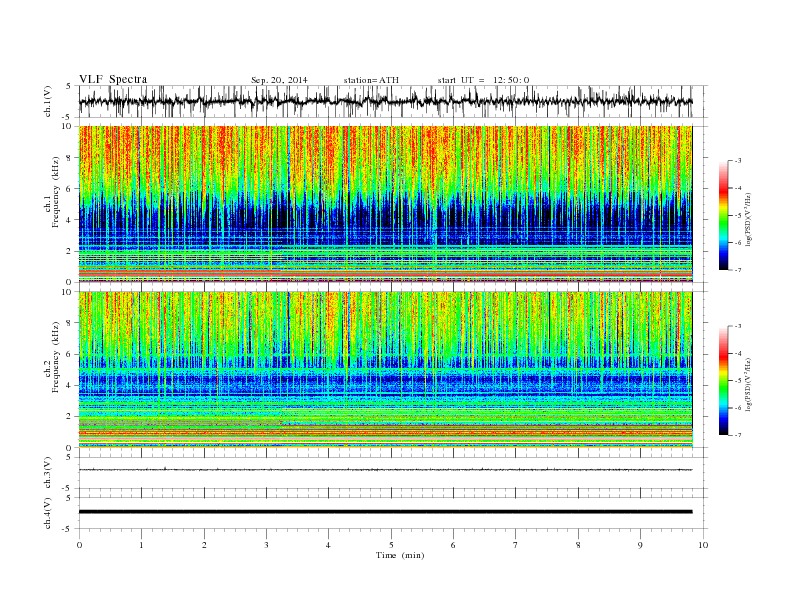Click time axis tick label "4"
This screenshot has width=792, height=612.
click(x=328, y=545)
